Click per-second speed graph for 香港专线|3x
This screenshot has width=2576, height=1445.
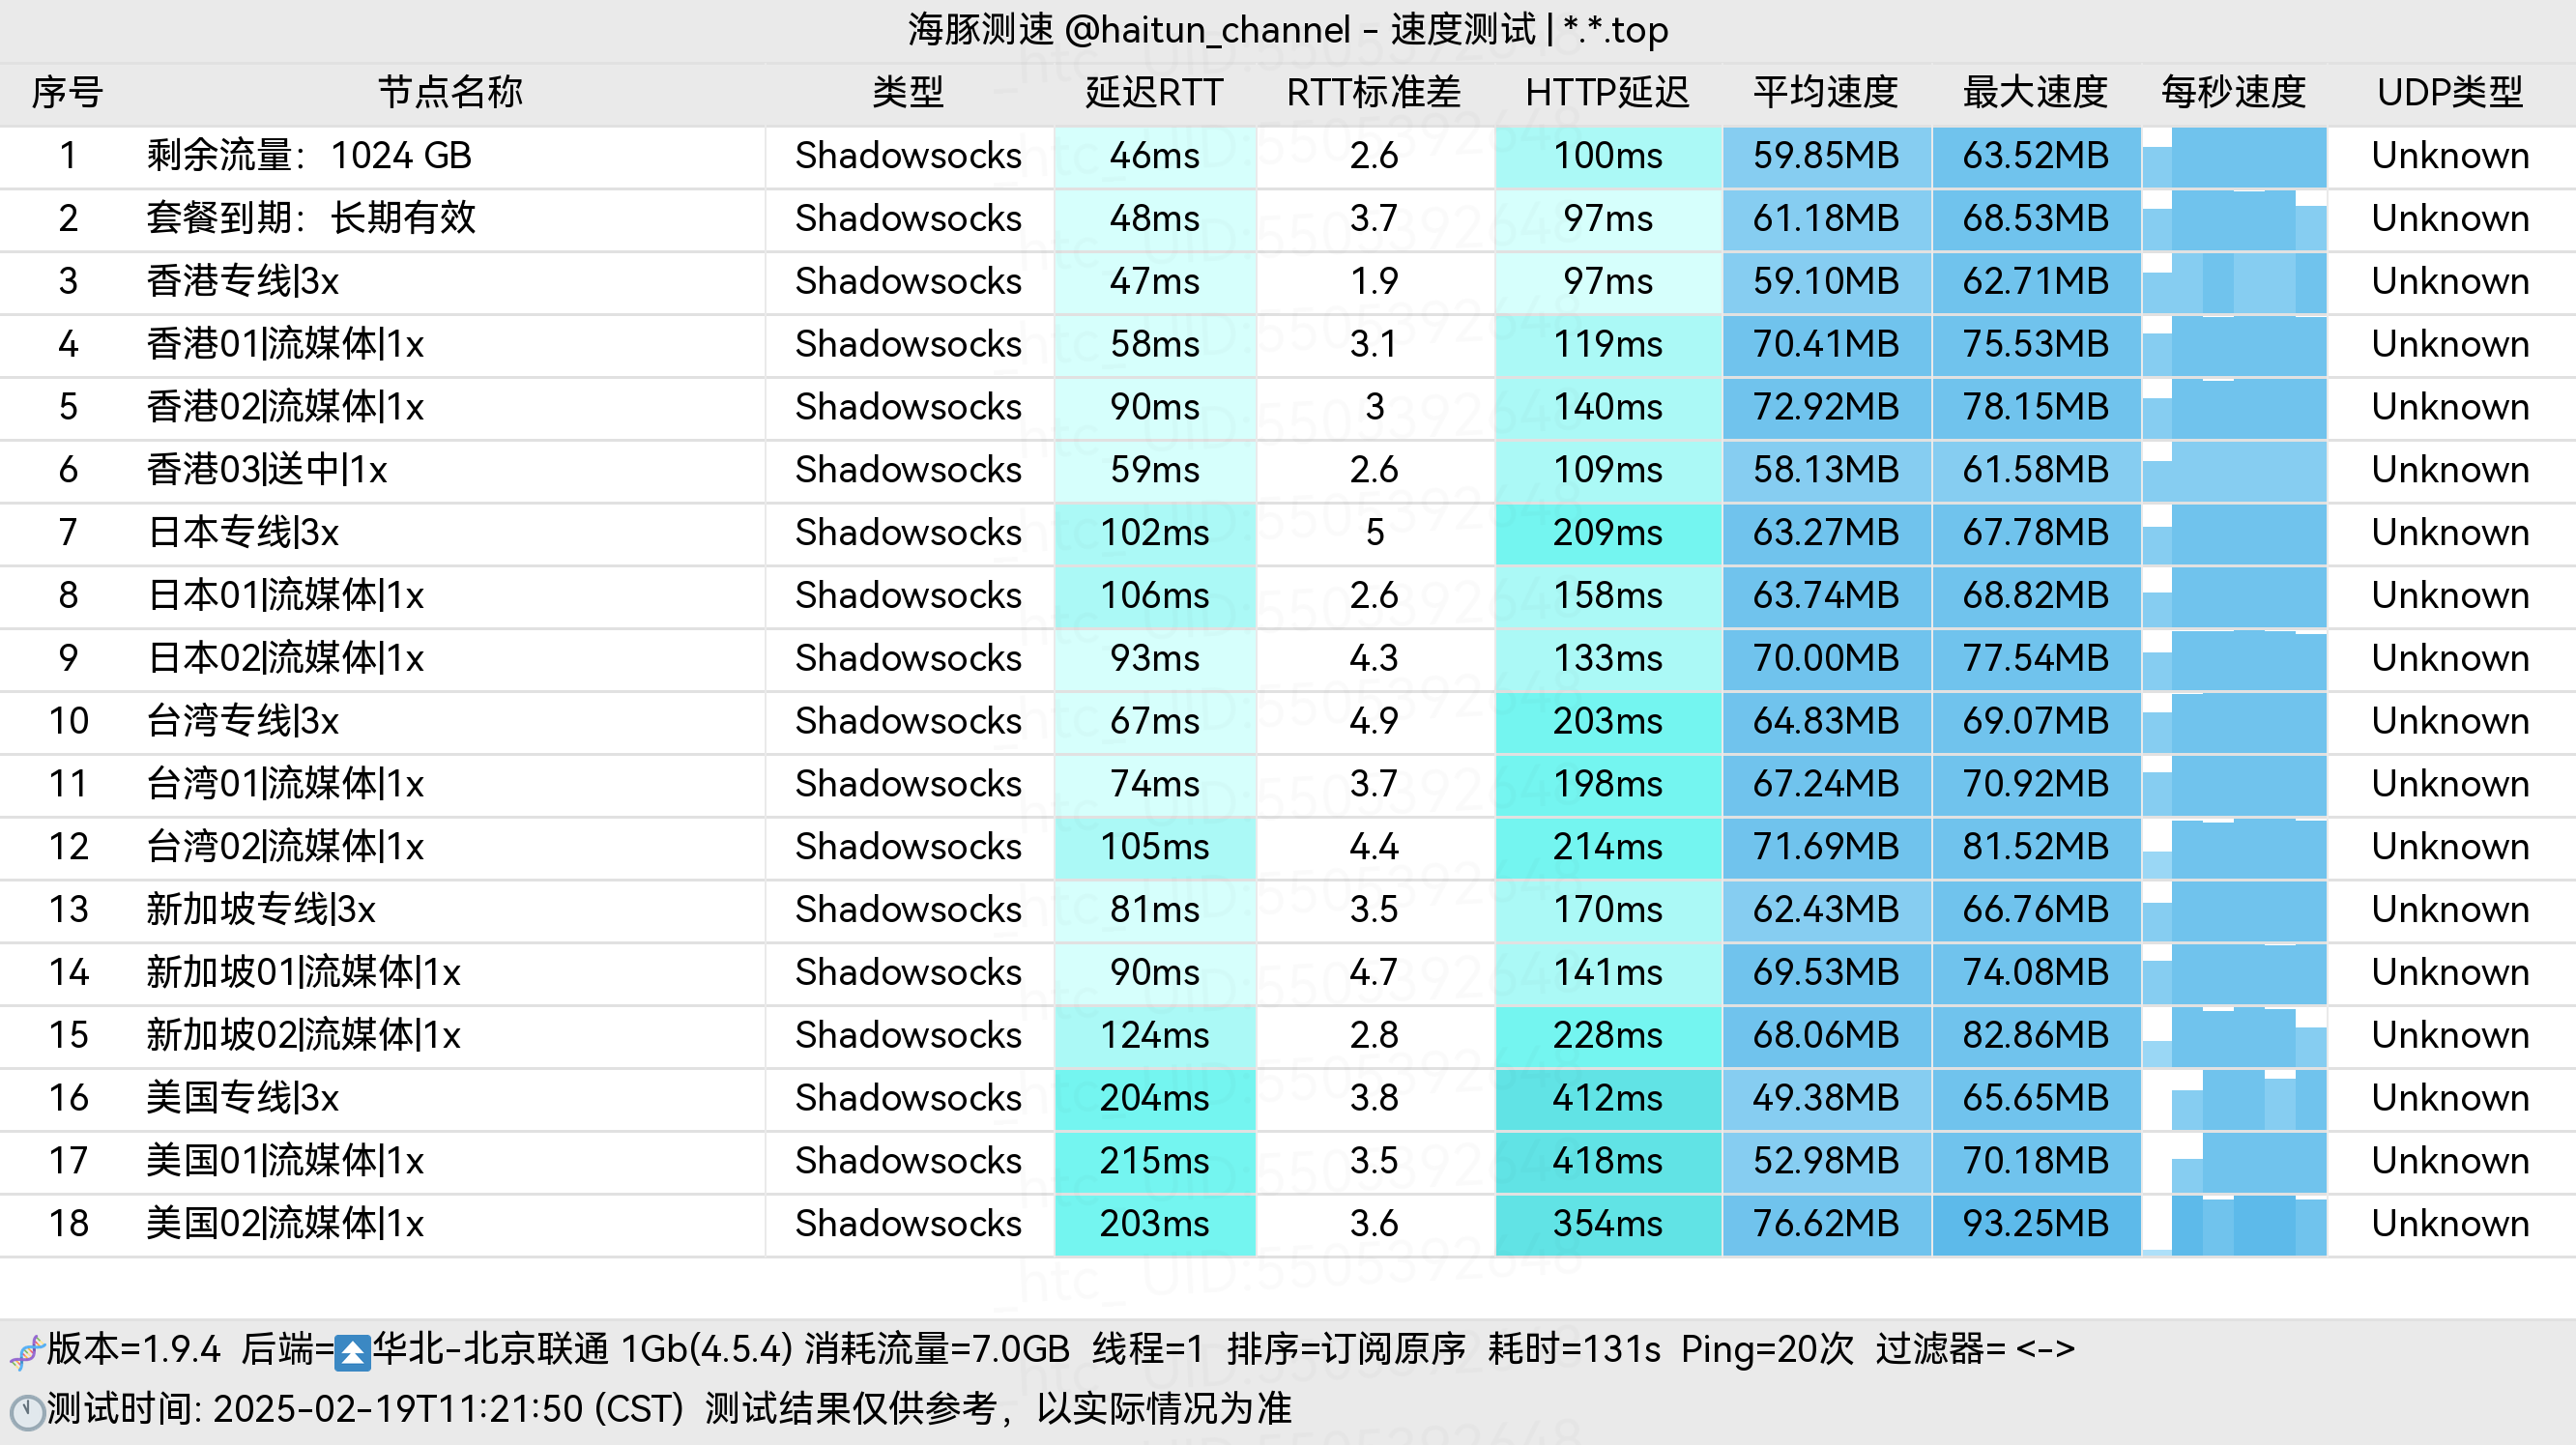pos(2233,281)
